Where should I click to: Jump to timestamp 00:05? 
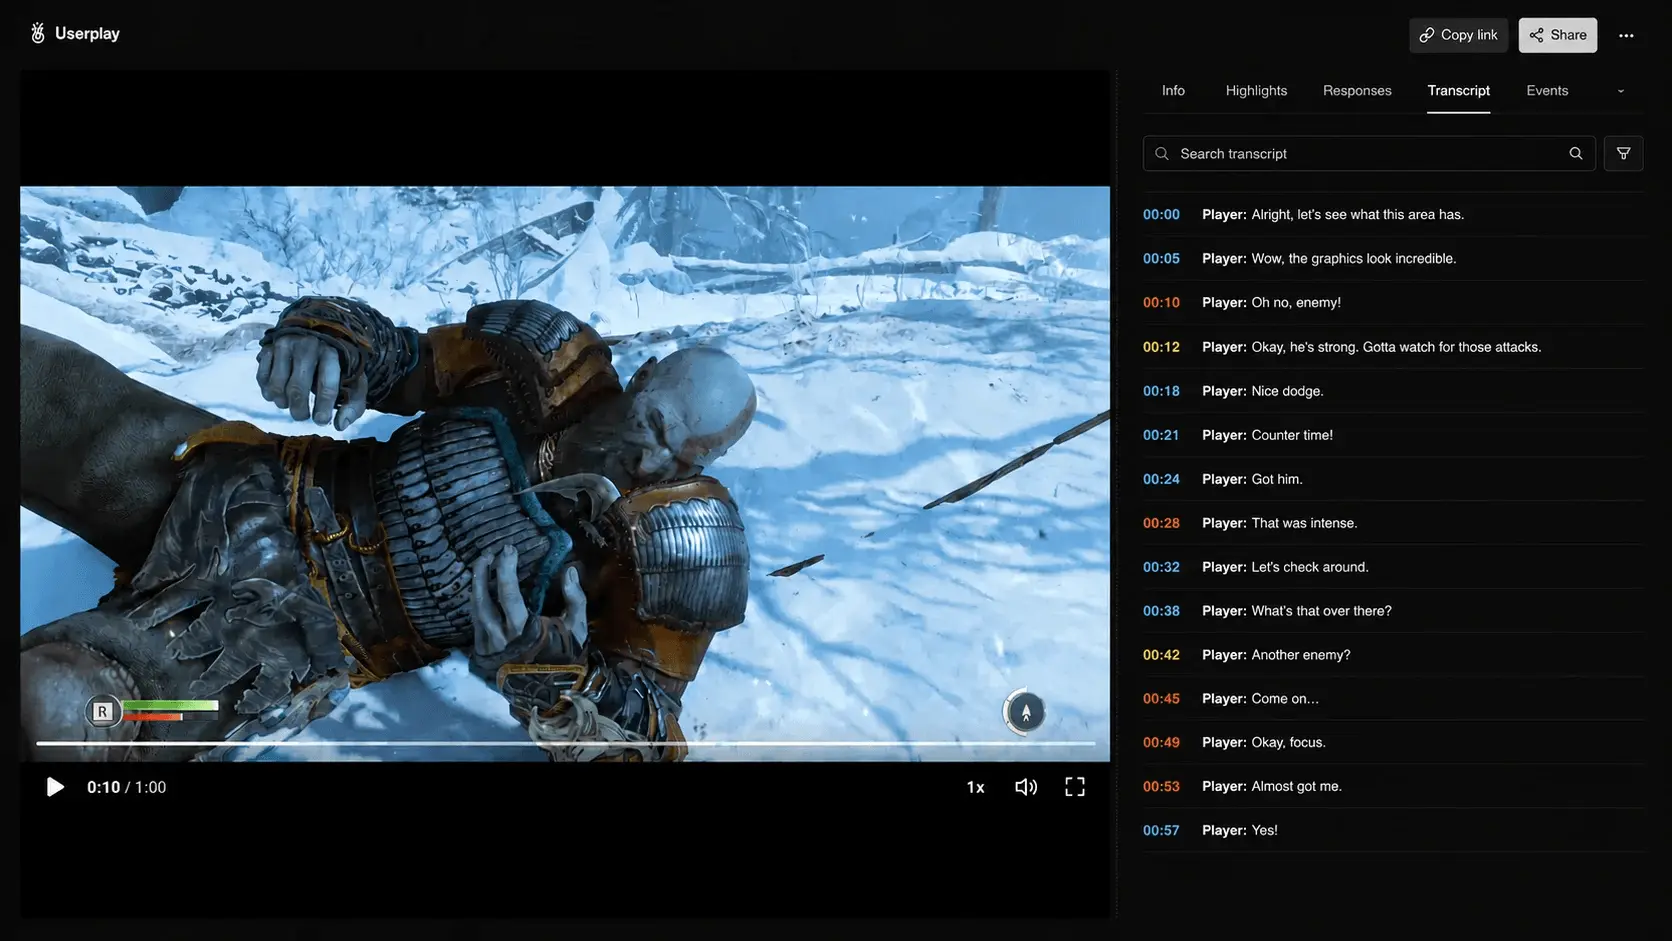(x=1161, y=258)
